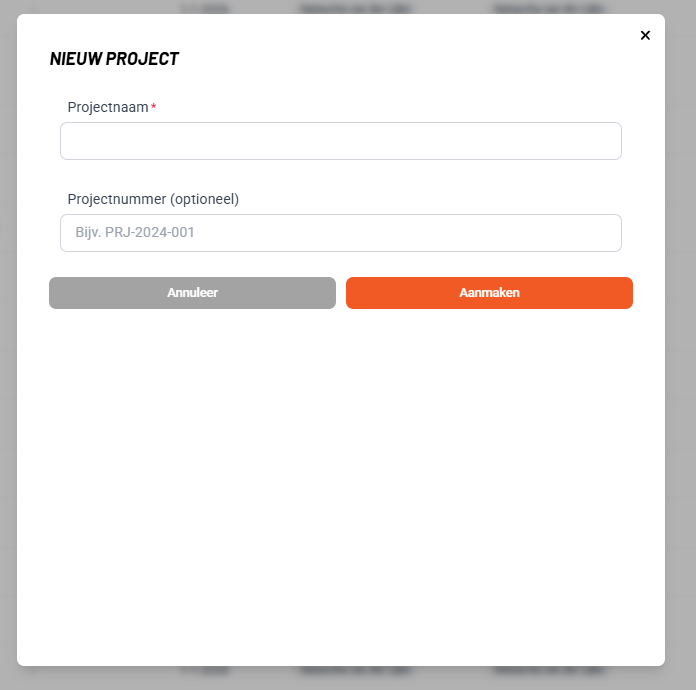Create the project with Aanmaken
Viewport: 696px width, 690px height.
tap(489, 293)
